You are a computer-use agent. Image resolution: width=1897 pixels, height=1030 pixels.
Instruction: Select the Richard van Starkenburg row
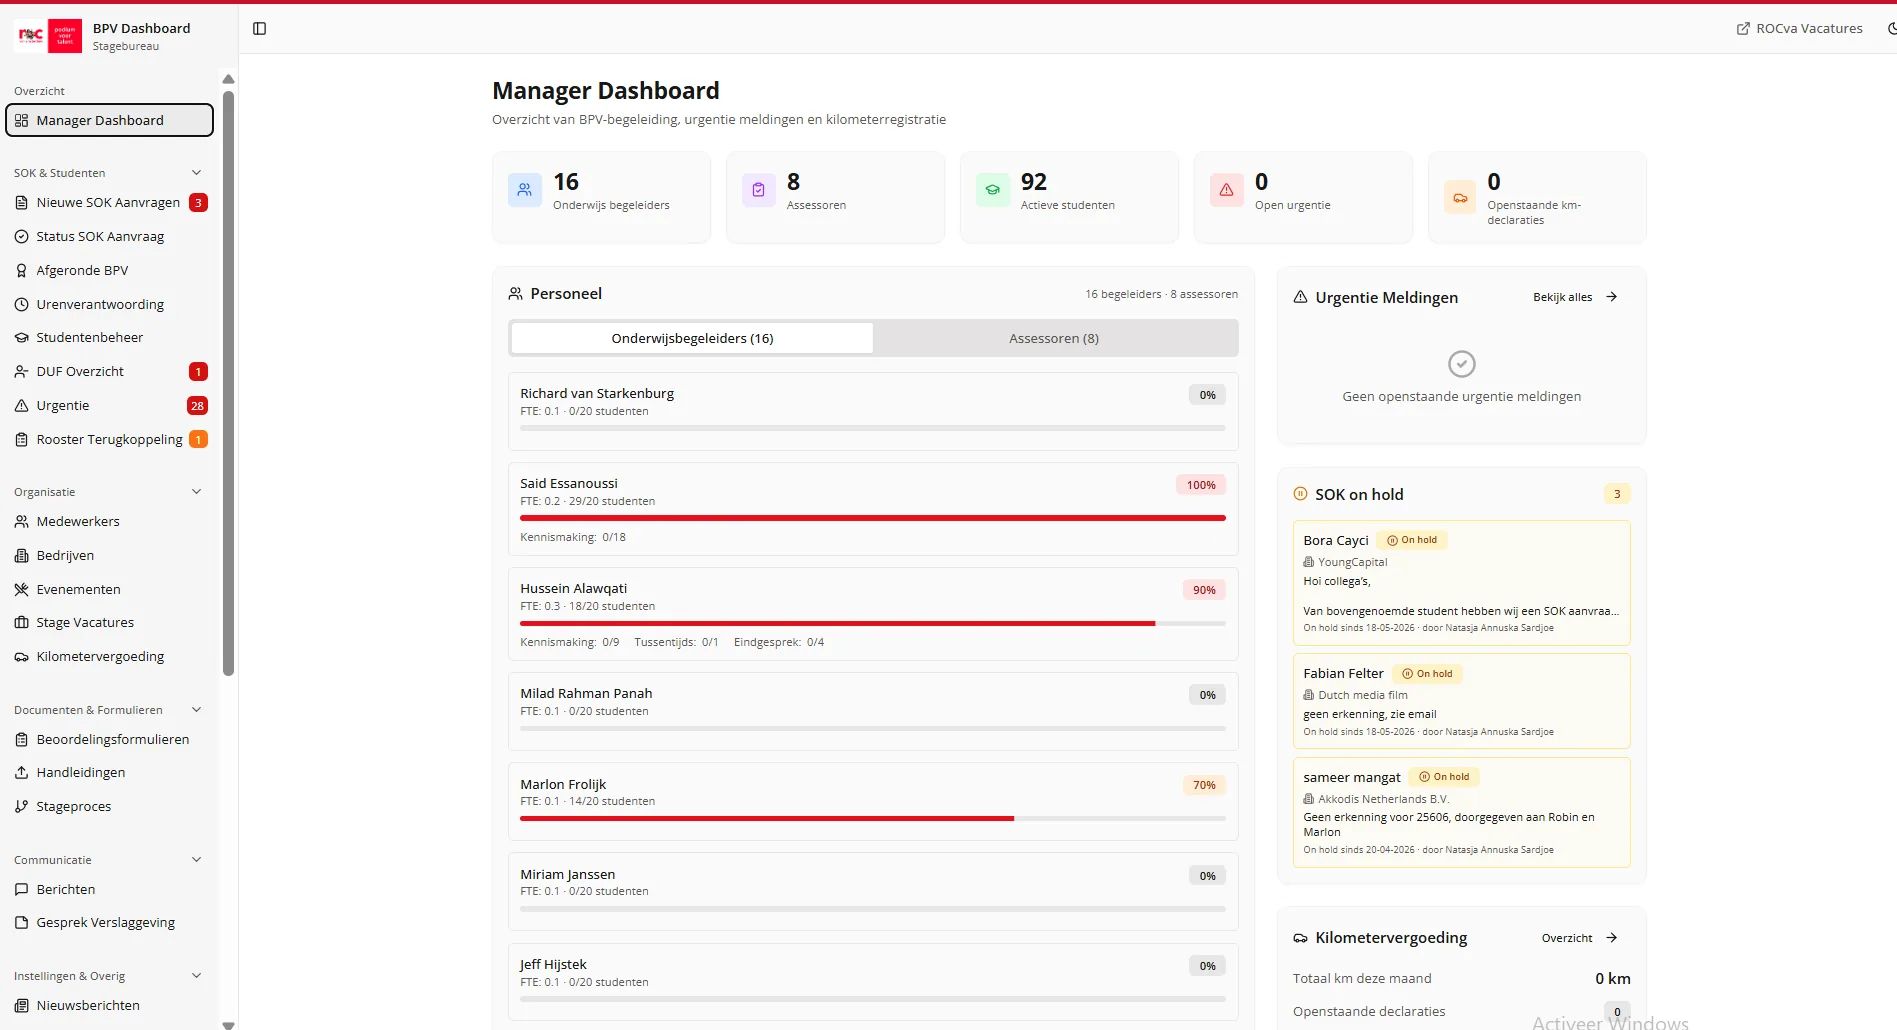873,411
